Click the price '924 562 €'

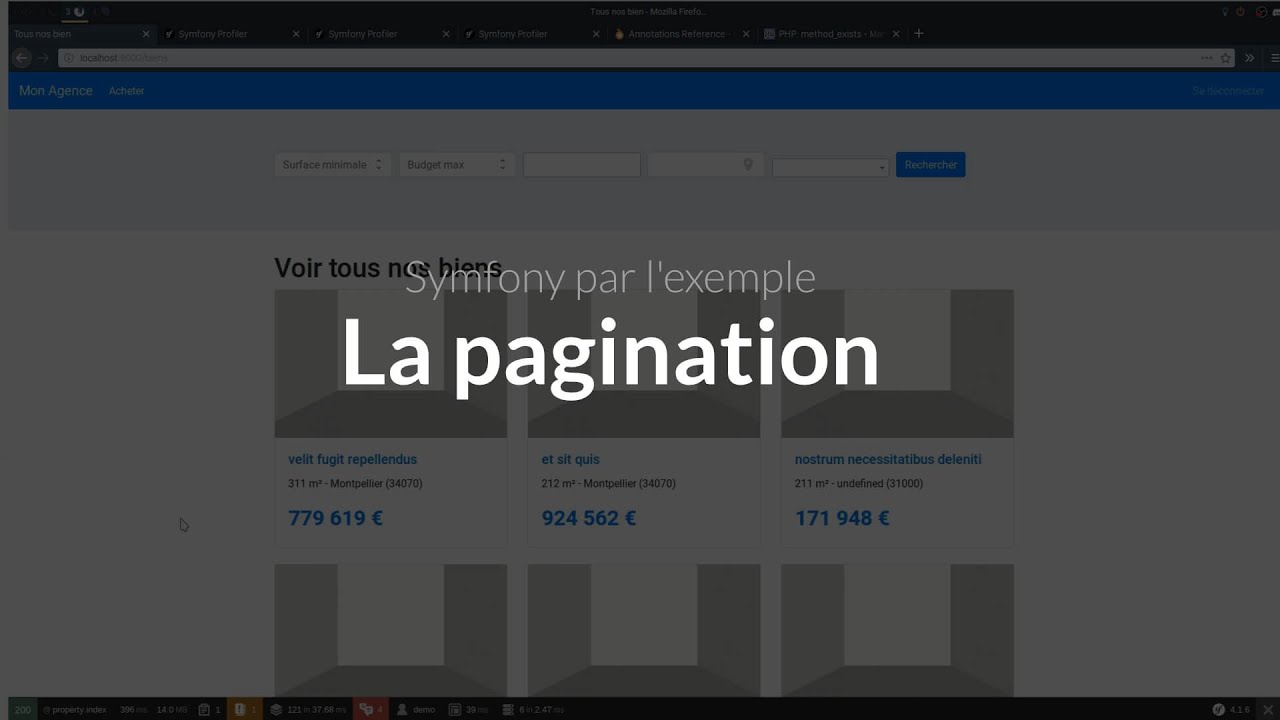pos(589,518)
